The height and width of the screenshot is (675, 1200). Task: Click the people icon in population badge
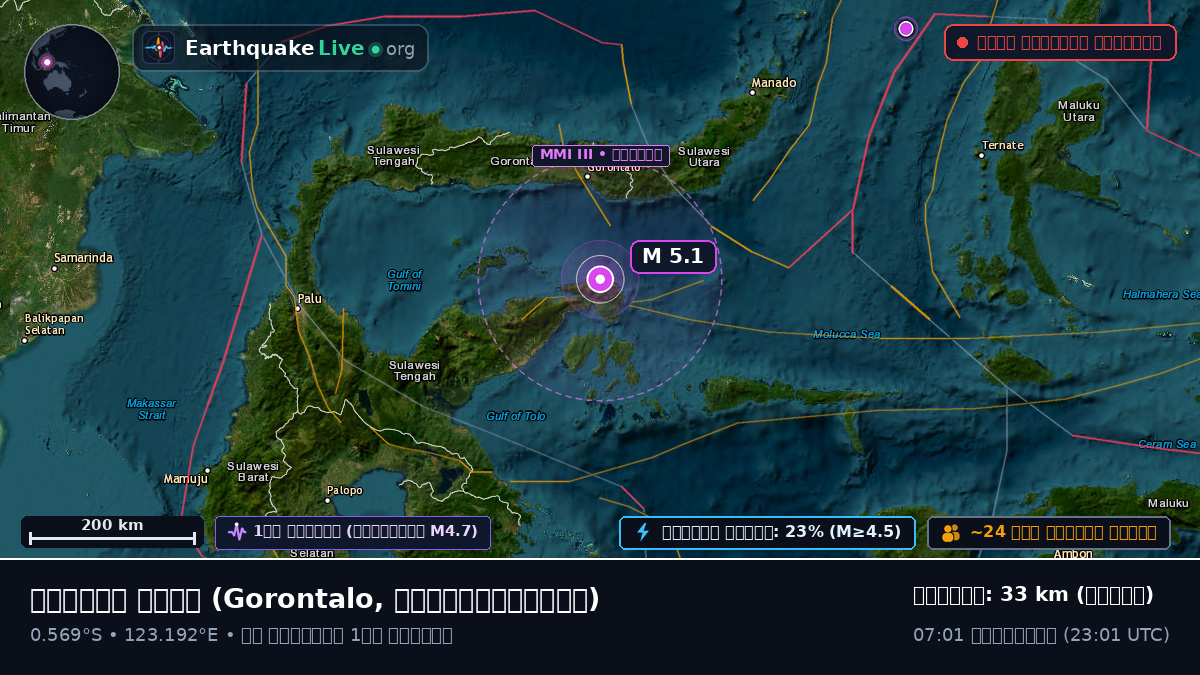point(951,533)
